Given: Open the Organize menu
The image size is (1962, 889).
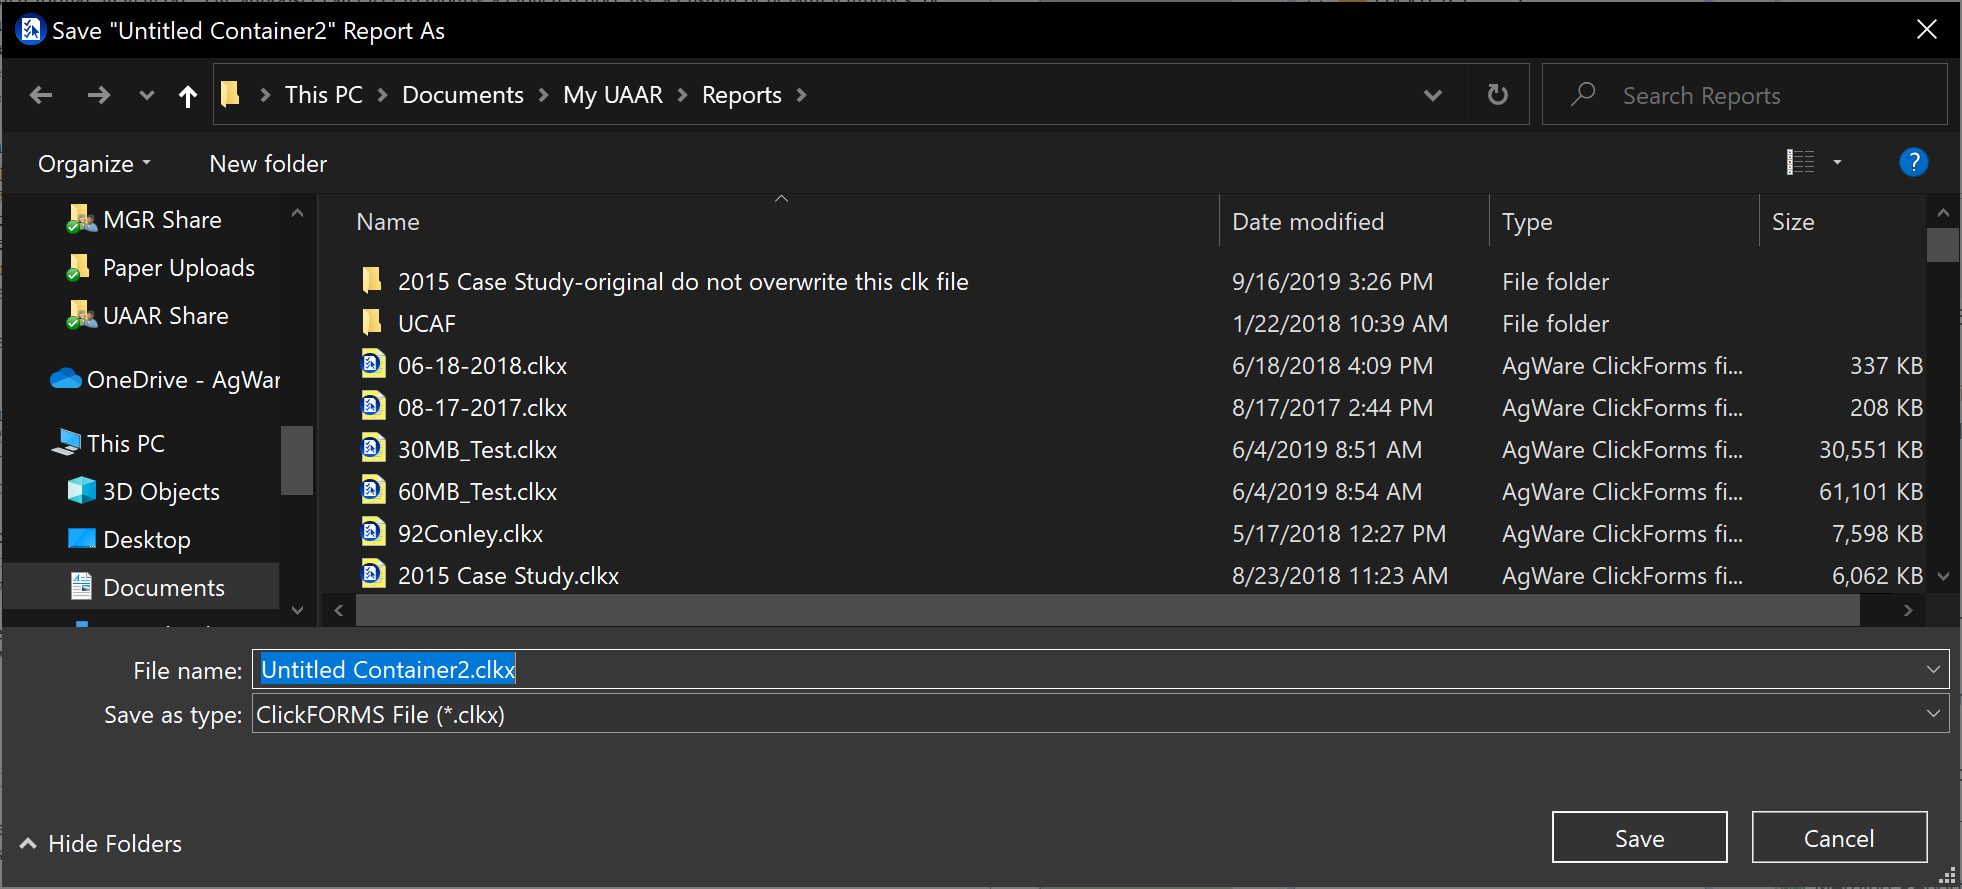Looking at the screenshot, I should [x=94, y=164].
